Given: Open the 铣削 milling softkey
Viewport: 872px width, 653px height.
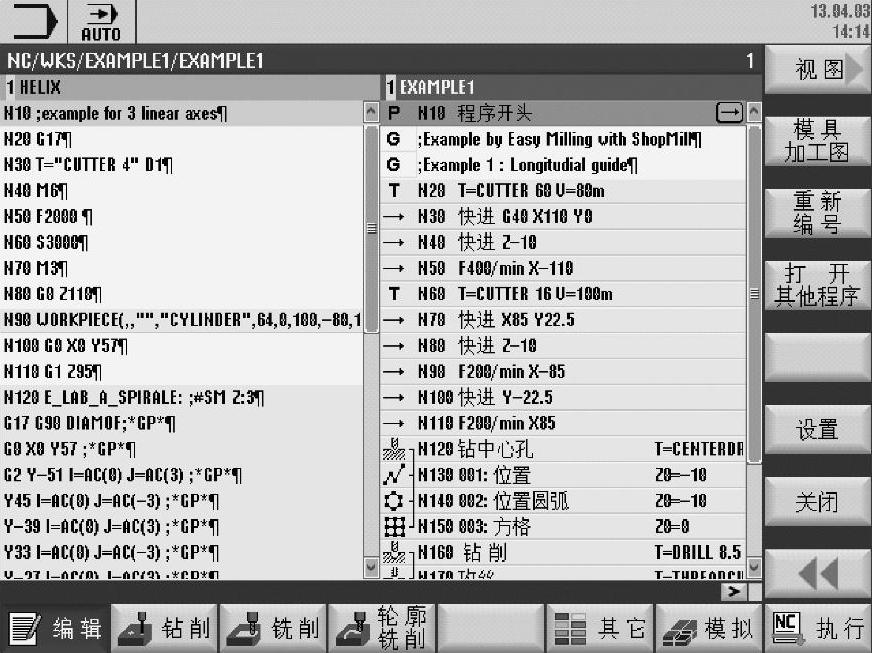Looking at the screenshot, I should tap(274, 628).
